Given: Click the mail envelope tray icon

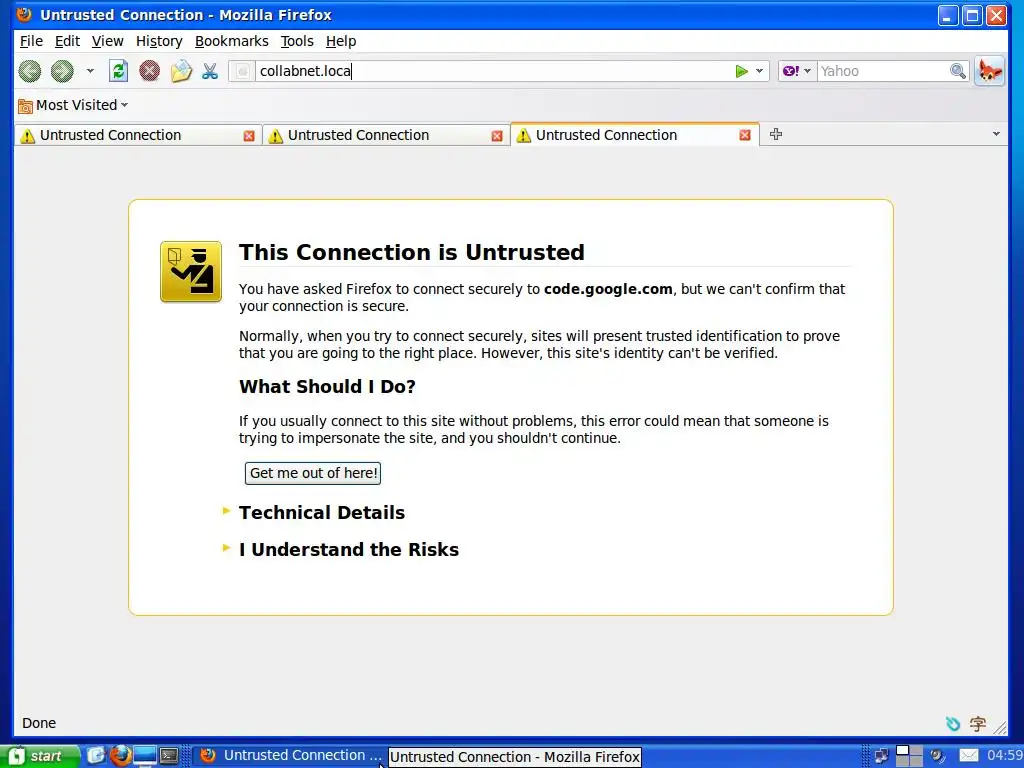Looking at the screenshot, I should pyautogui.click(x=968, y=756).
